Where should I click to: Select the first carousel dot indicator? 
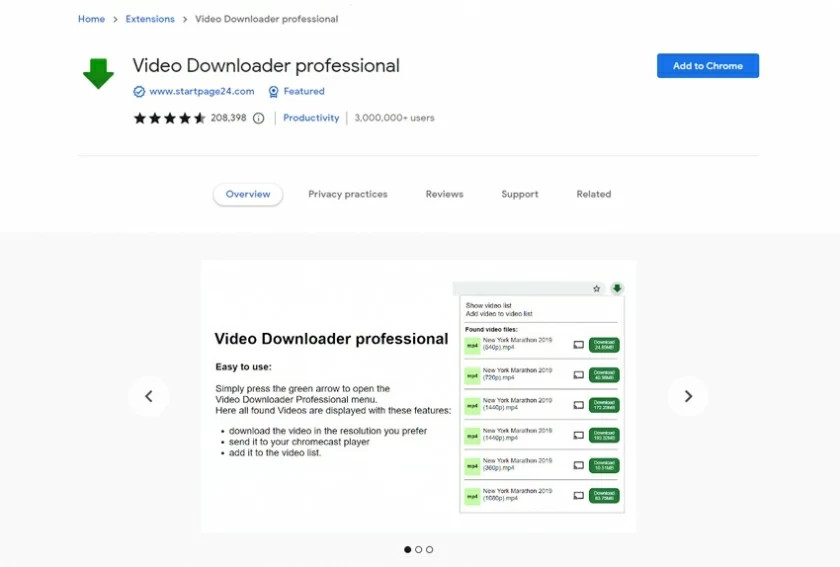(408, 549)
